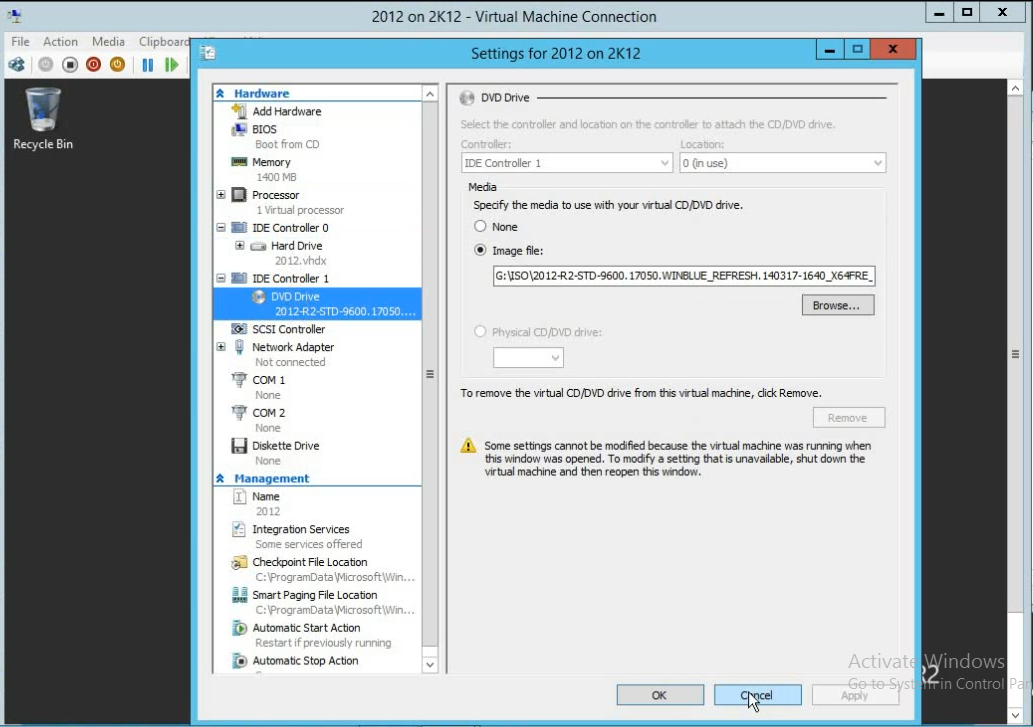Select the Image file radio button
This screenshot has width=1033, height=727.
coord(480,250)
